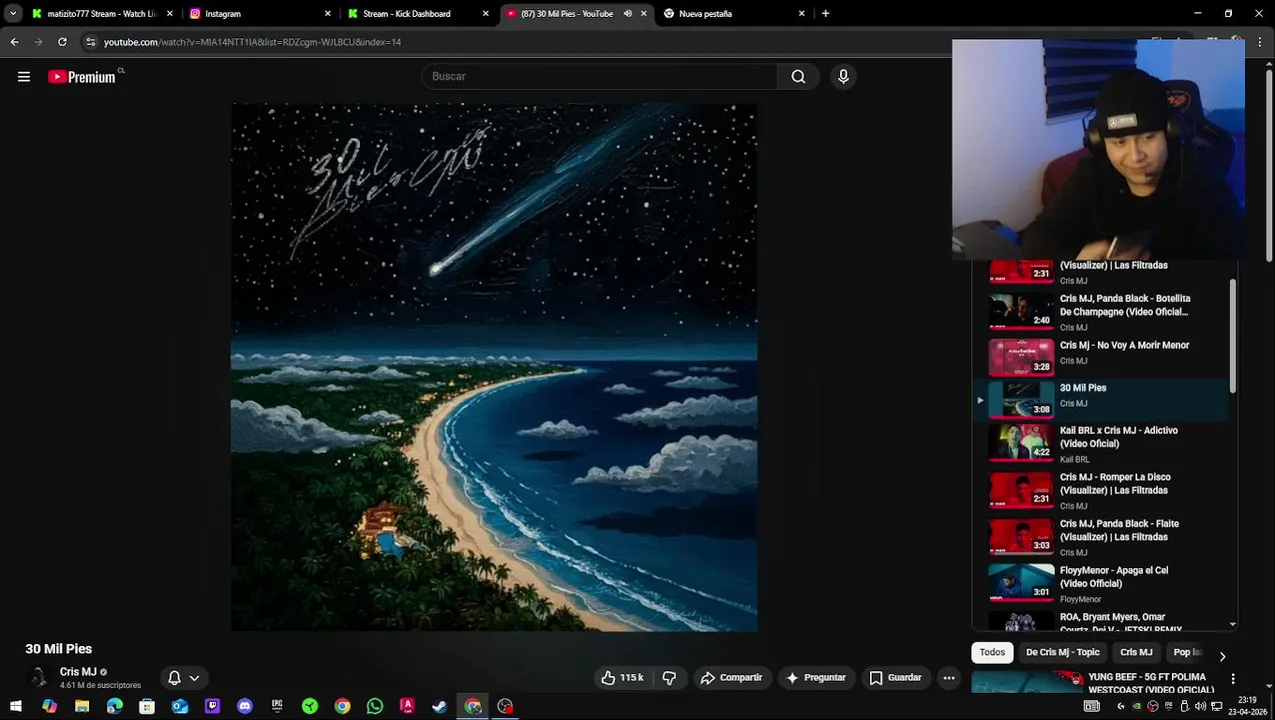
Task: Like the video with 115 k likes
Action: pos(622,678)
